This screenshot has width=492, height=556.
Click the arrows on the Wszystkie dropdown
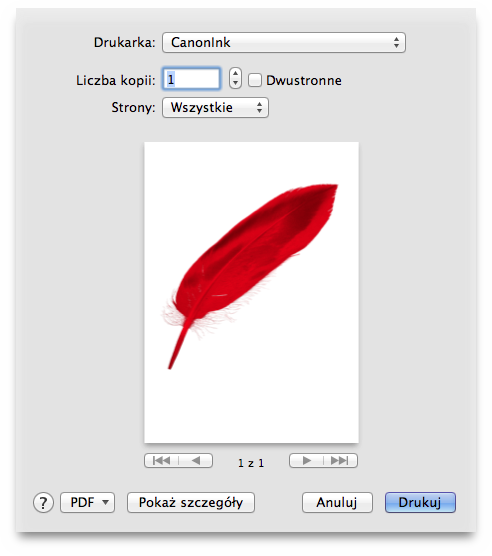tap(259, 107)
